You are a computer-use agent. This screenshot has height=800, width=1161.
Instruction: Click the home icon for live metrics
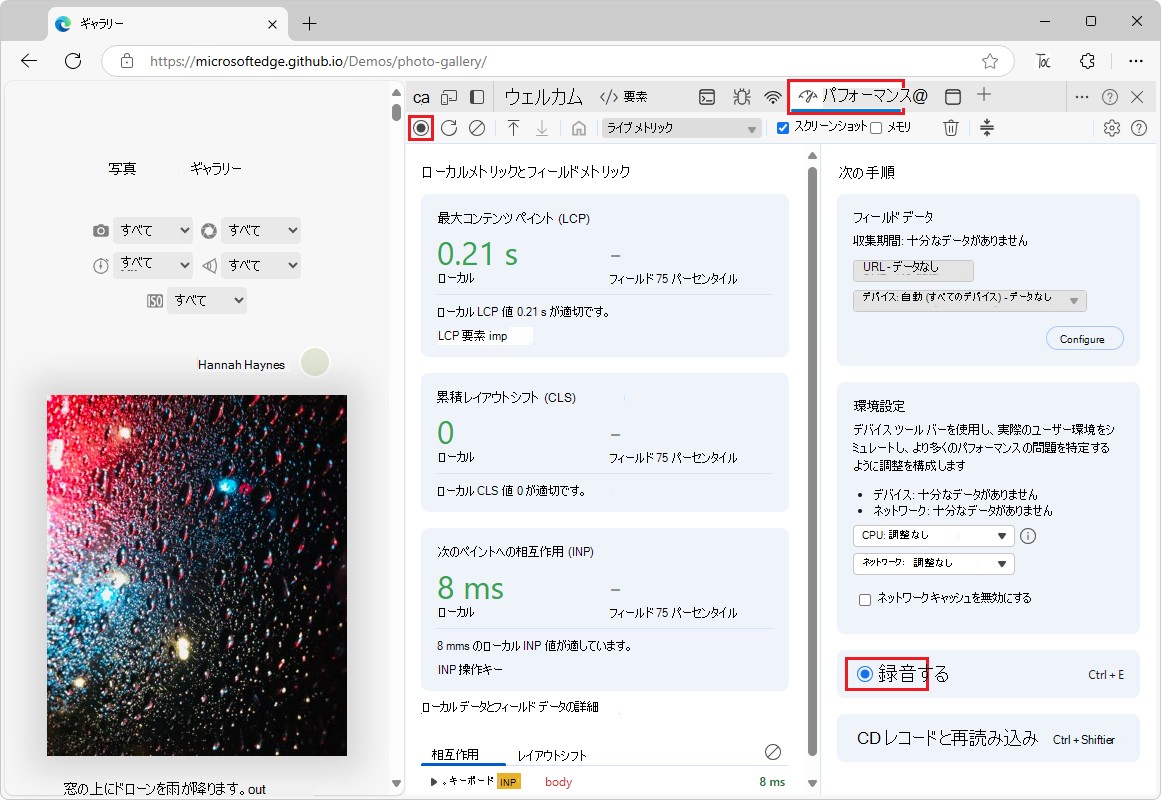point(578,127)
